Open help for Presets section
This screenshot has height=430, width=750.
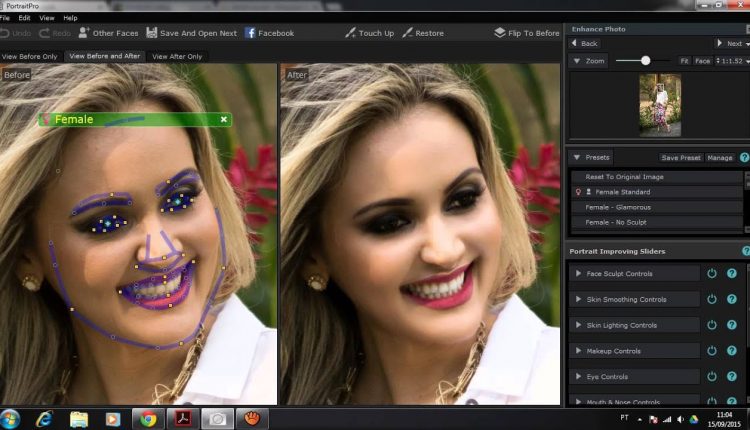744,157
